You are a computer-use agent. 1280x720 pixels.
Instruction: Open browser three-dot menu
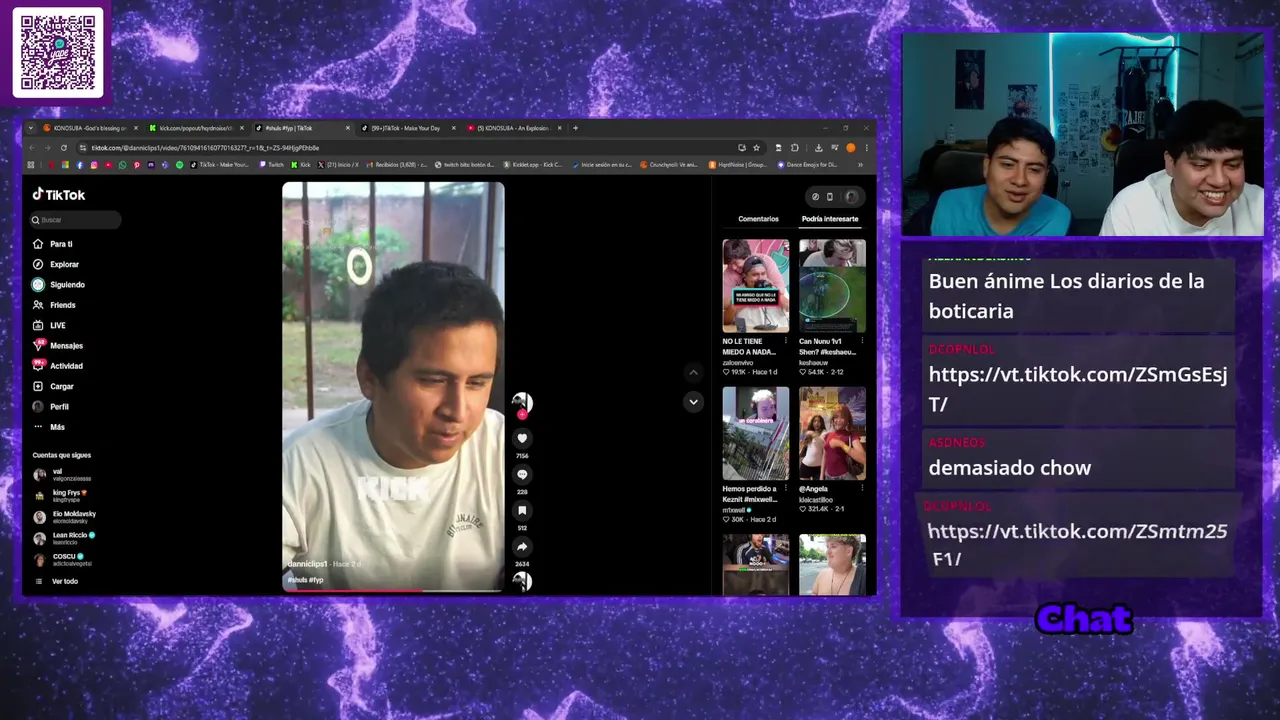pyautogui.click(x=866, y=148)
